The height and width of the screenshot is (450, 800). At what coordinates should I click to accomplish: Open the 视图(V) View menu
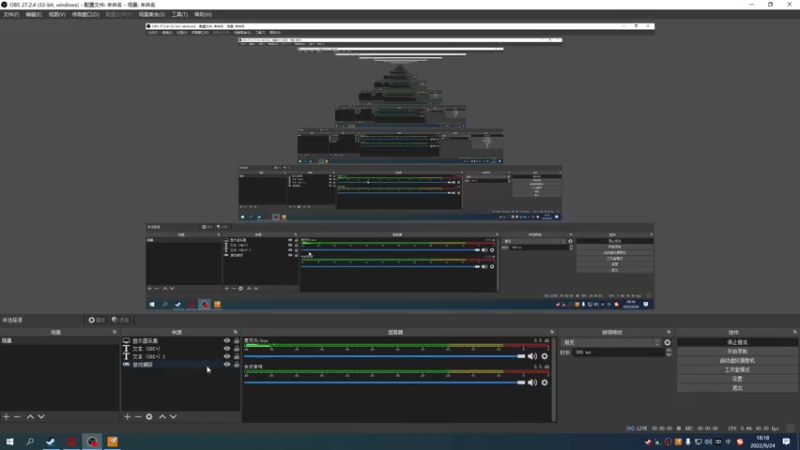(57, 14)
